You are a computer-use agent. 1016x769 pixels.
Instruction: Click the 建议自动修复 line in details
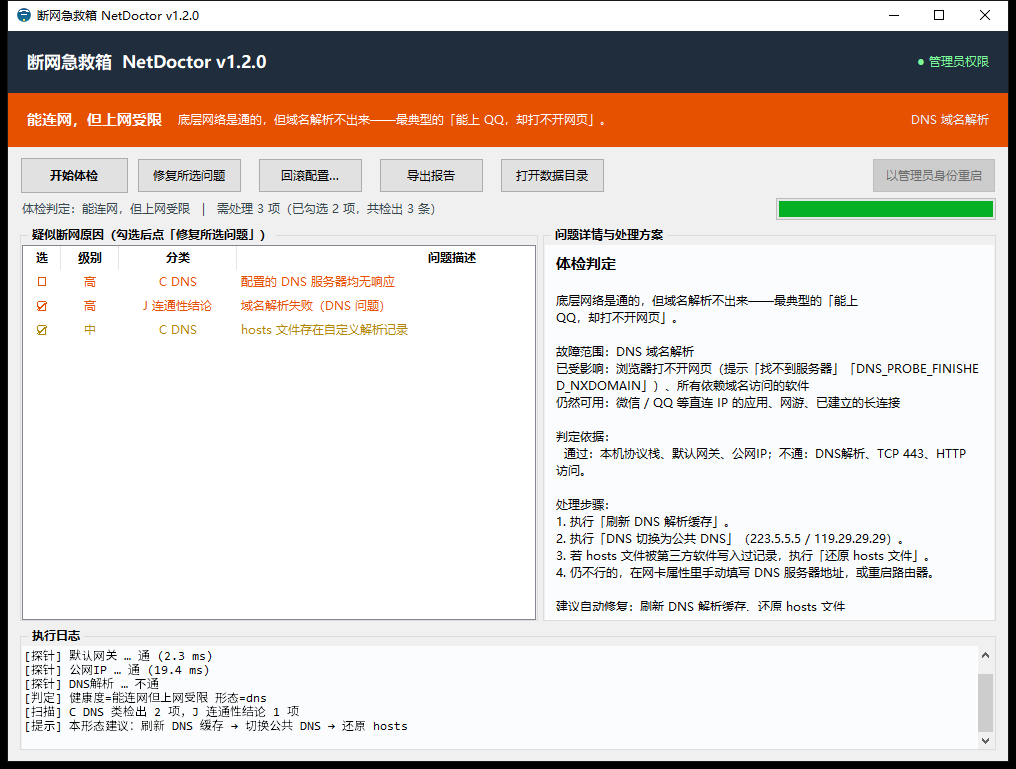click(700, 606)
